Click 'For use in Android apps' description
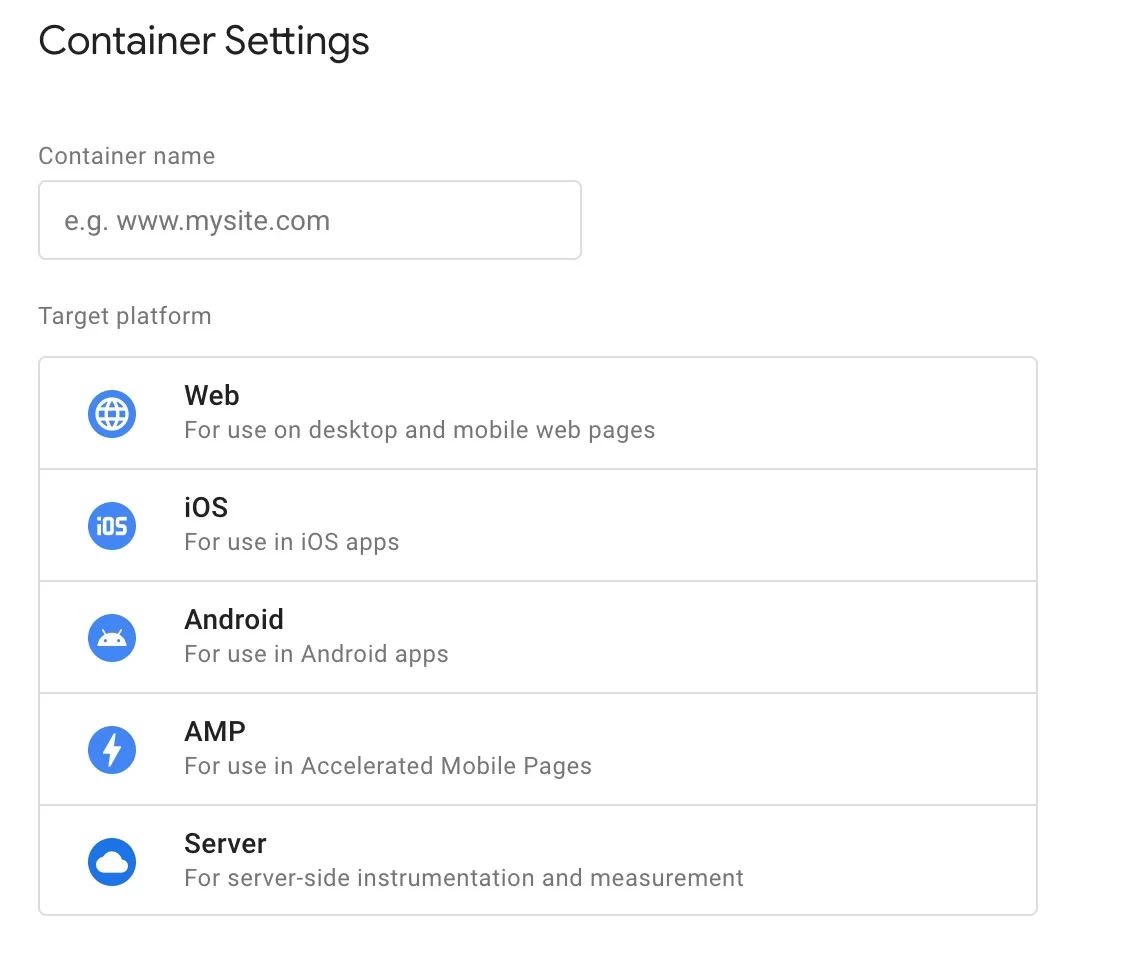 click(316, 654)
